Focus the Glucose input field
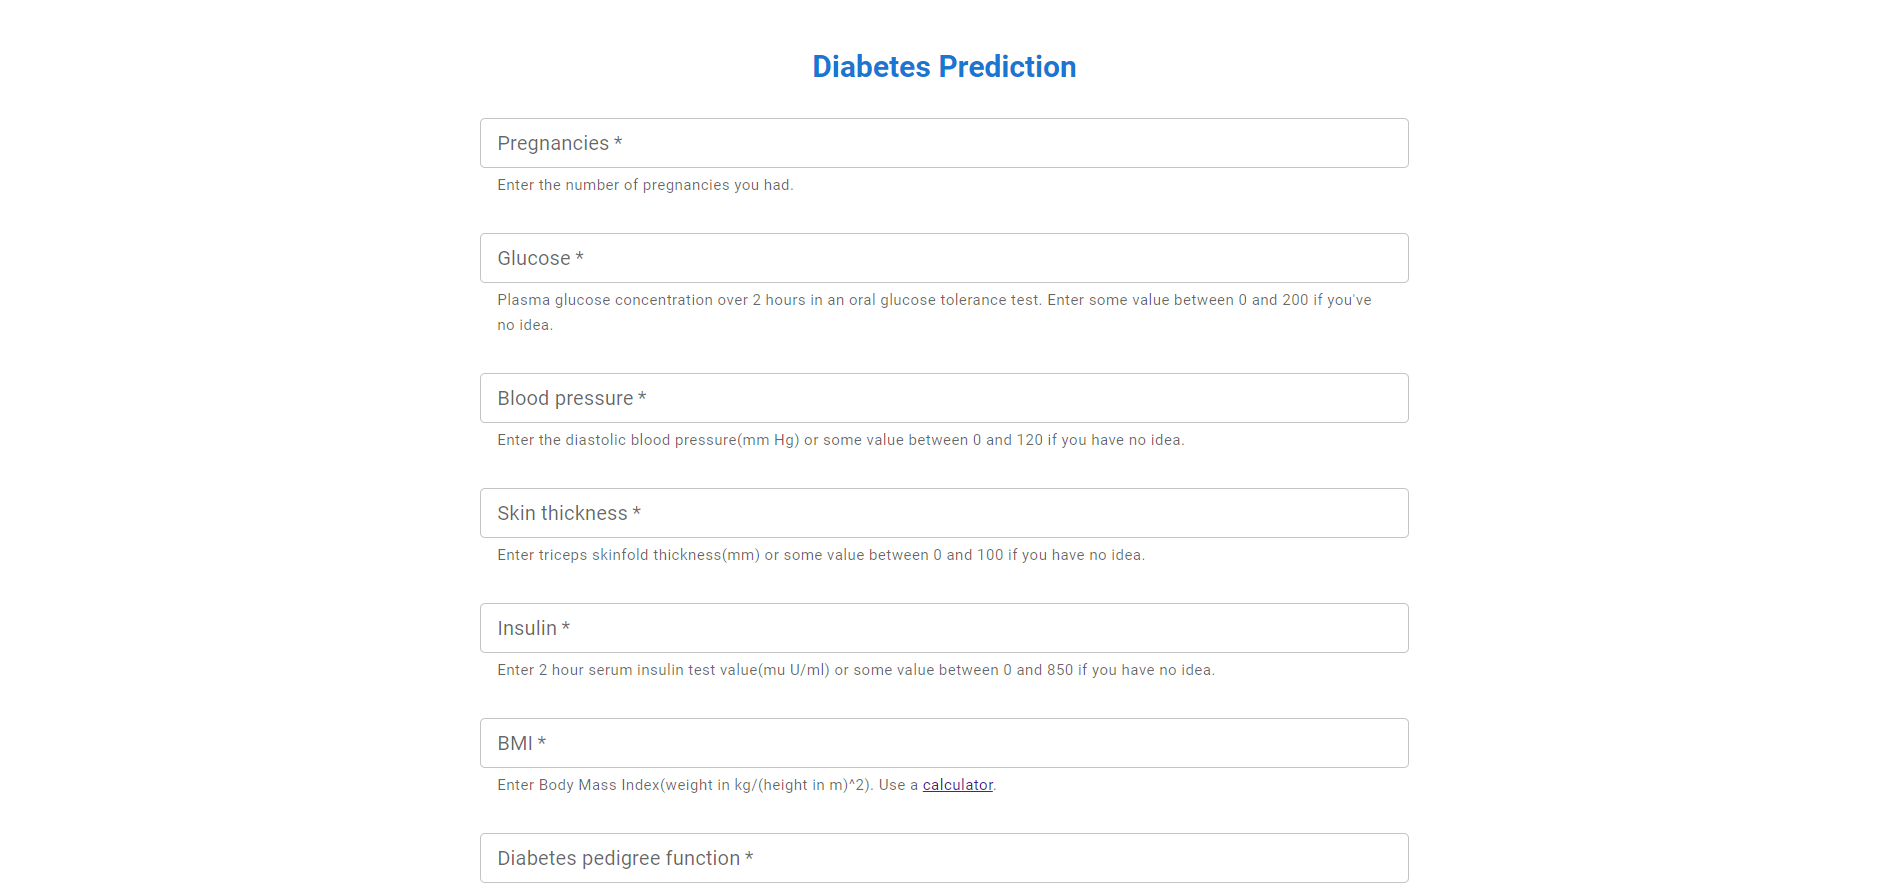Image resolution: width=1891 pixels, height=883 pixels. pyautogui.click(x=944, y=258)
